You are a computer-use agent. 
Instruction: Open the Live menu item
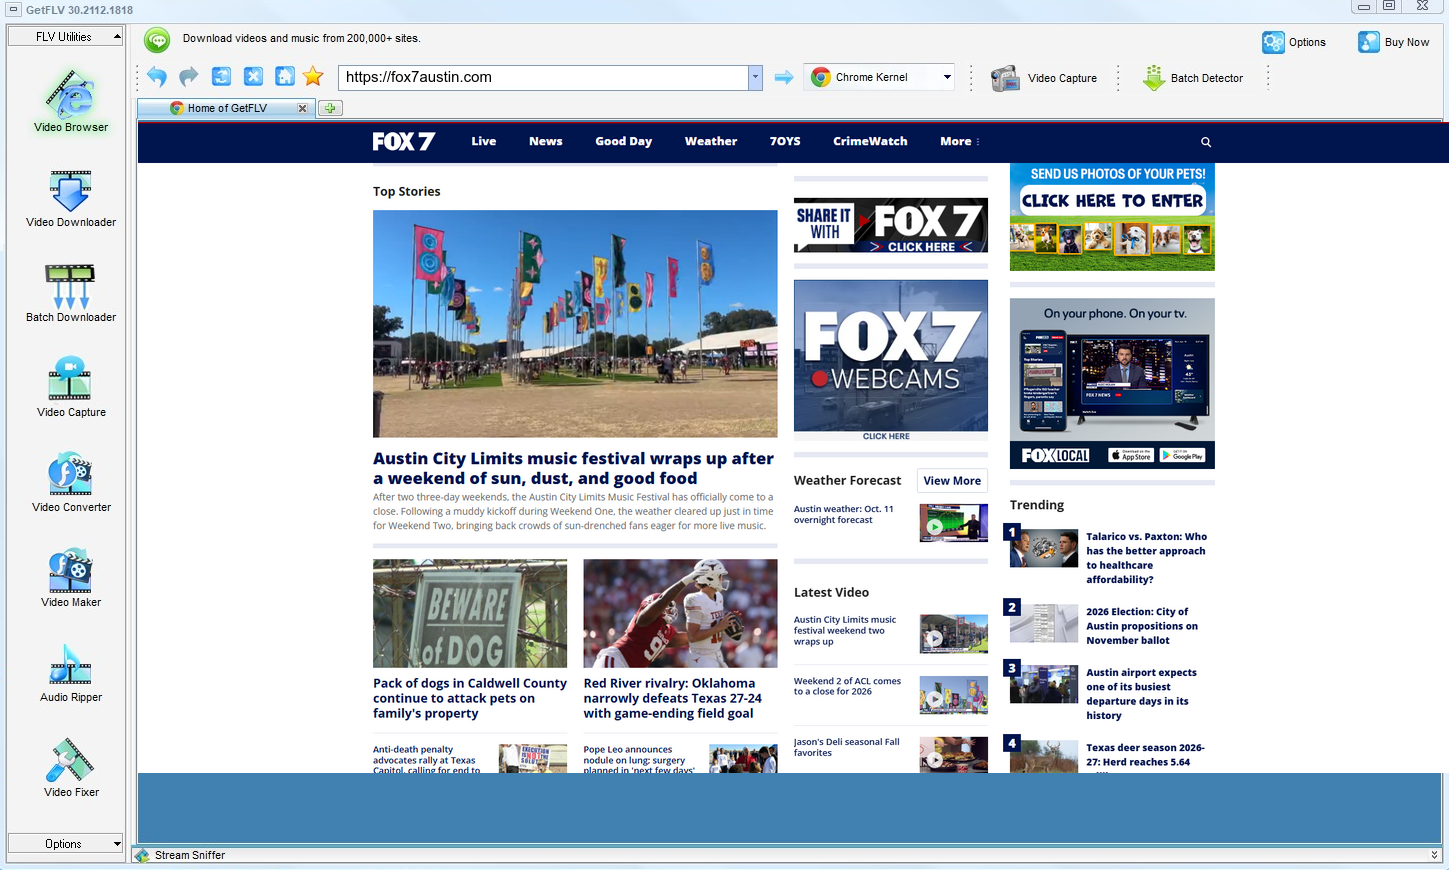click(x=484, y=142)
